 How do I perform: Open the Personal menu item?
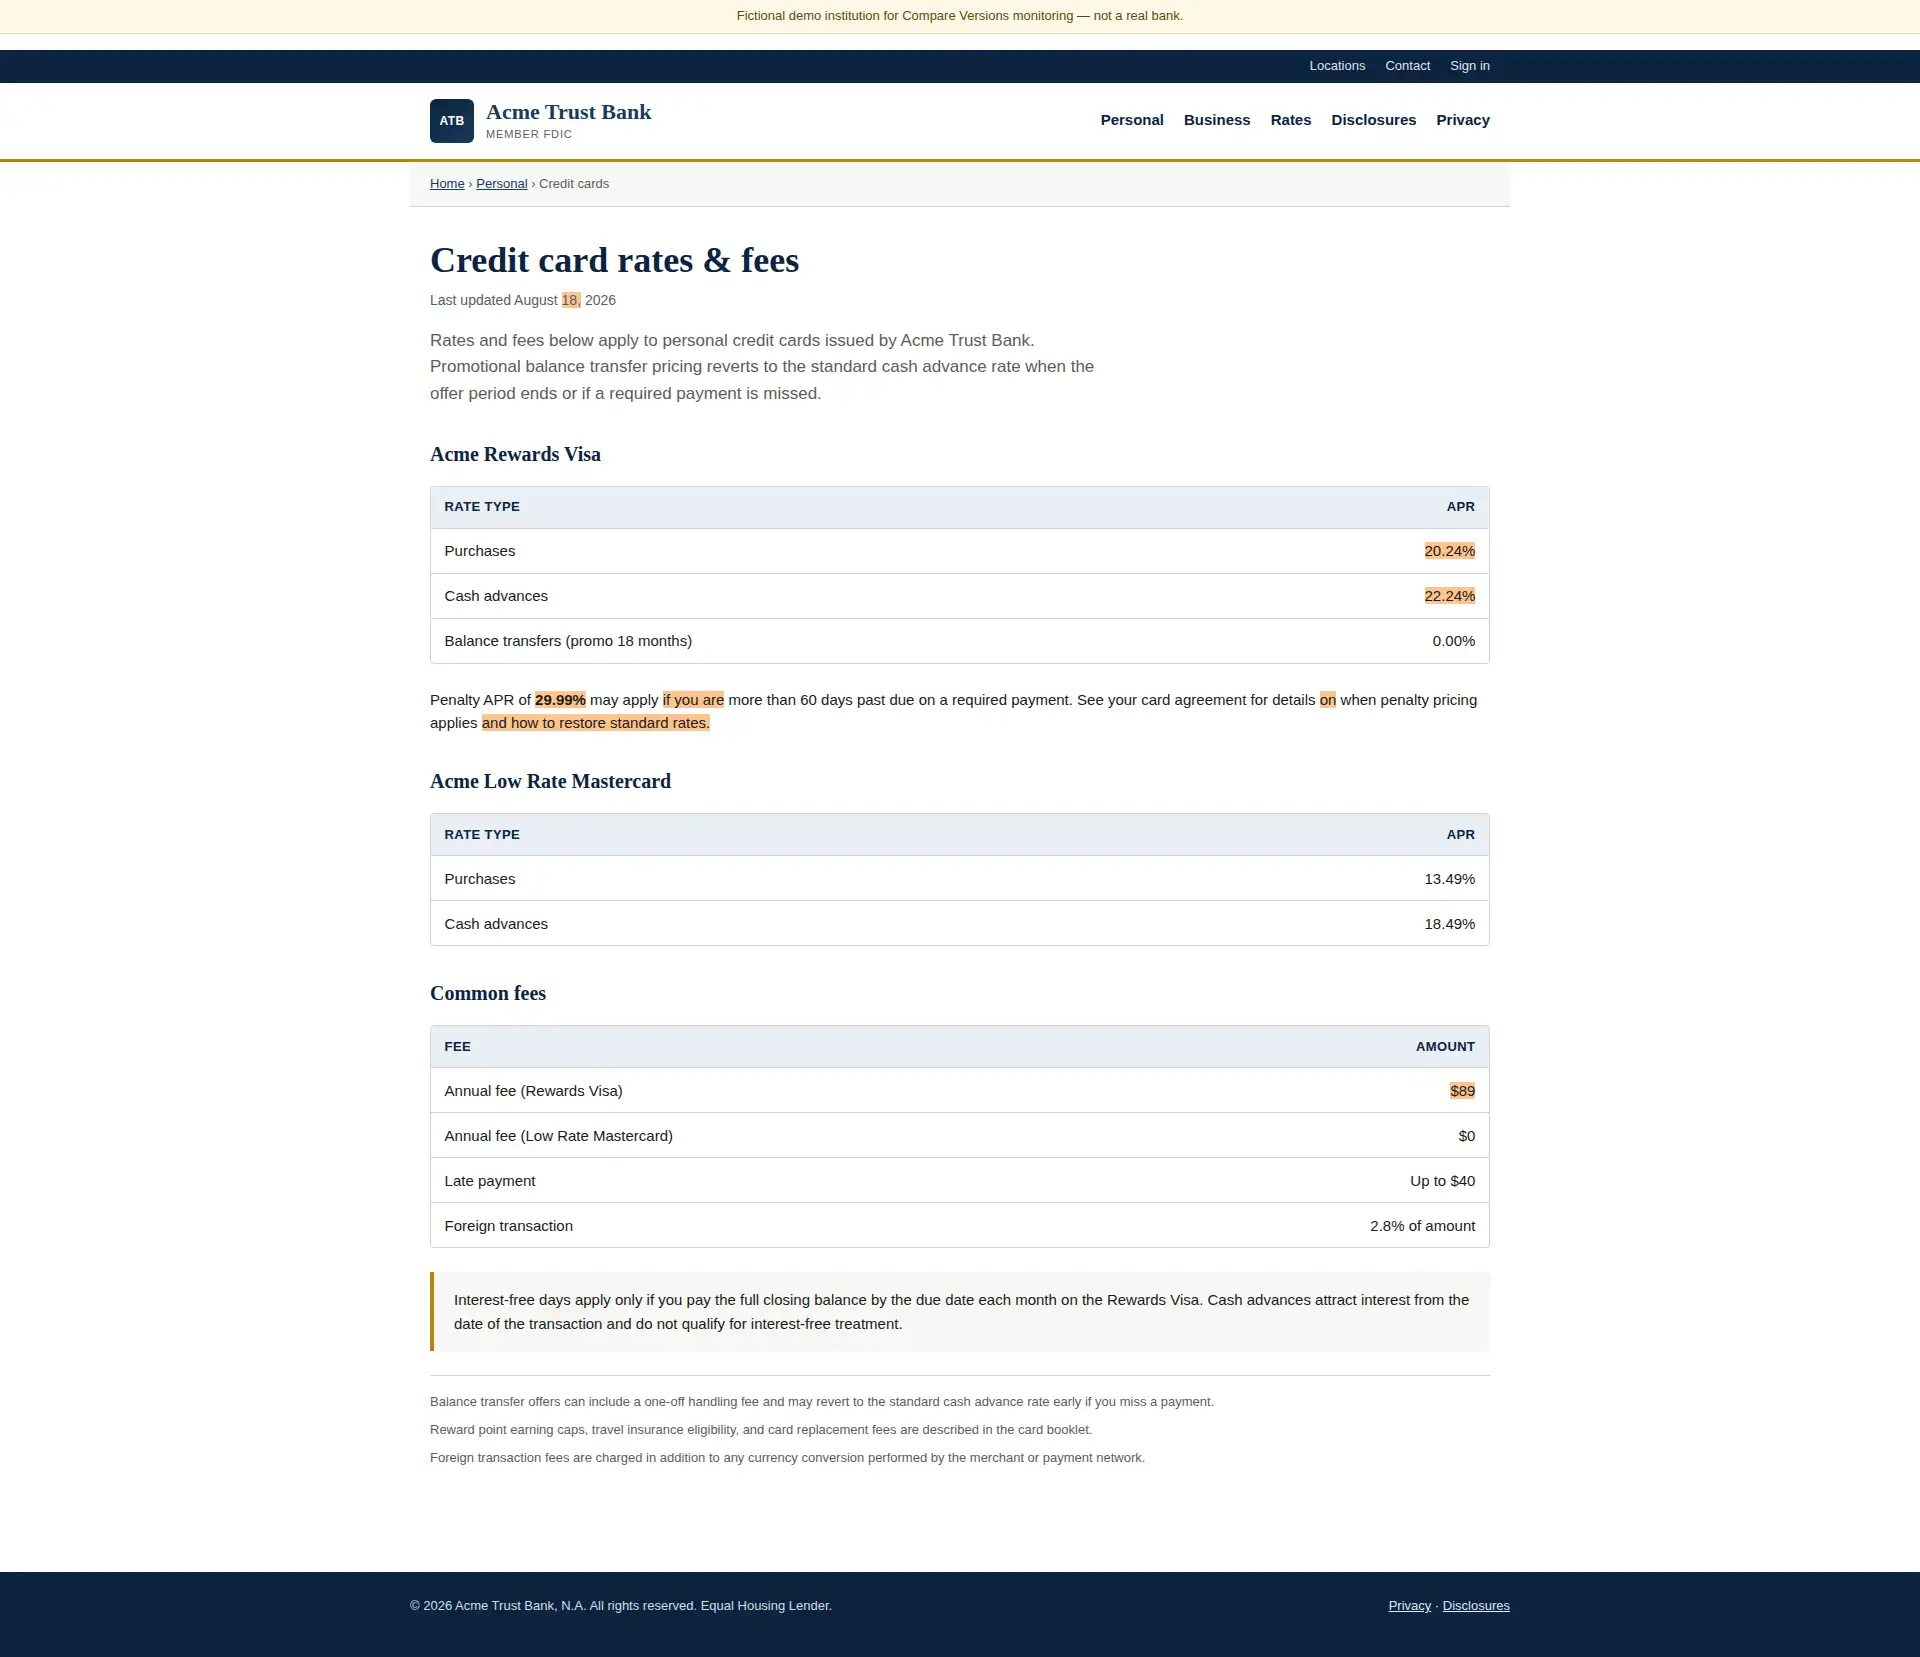pos(1132,120)
